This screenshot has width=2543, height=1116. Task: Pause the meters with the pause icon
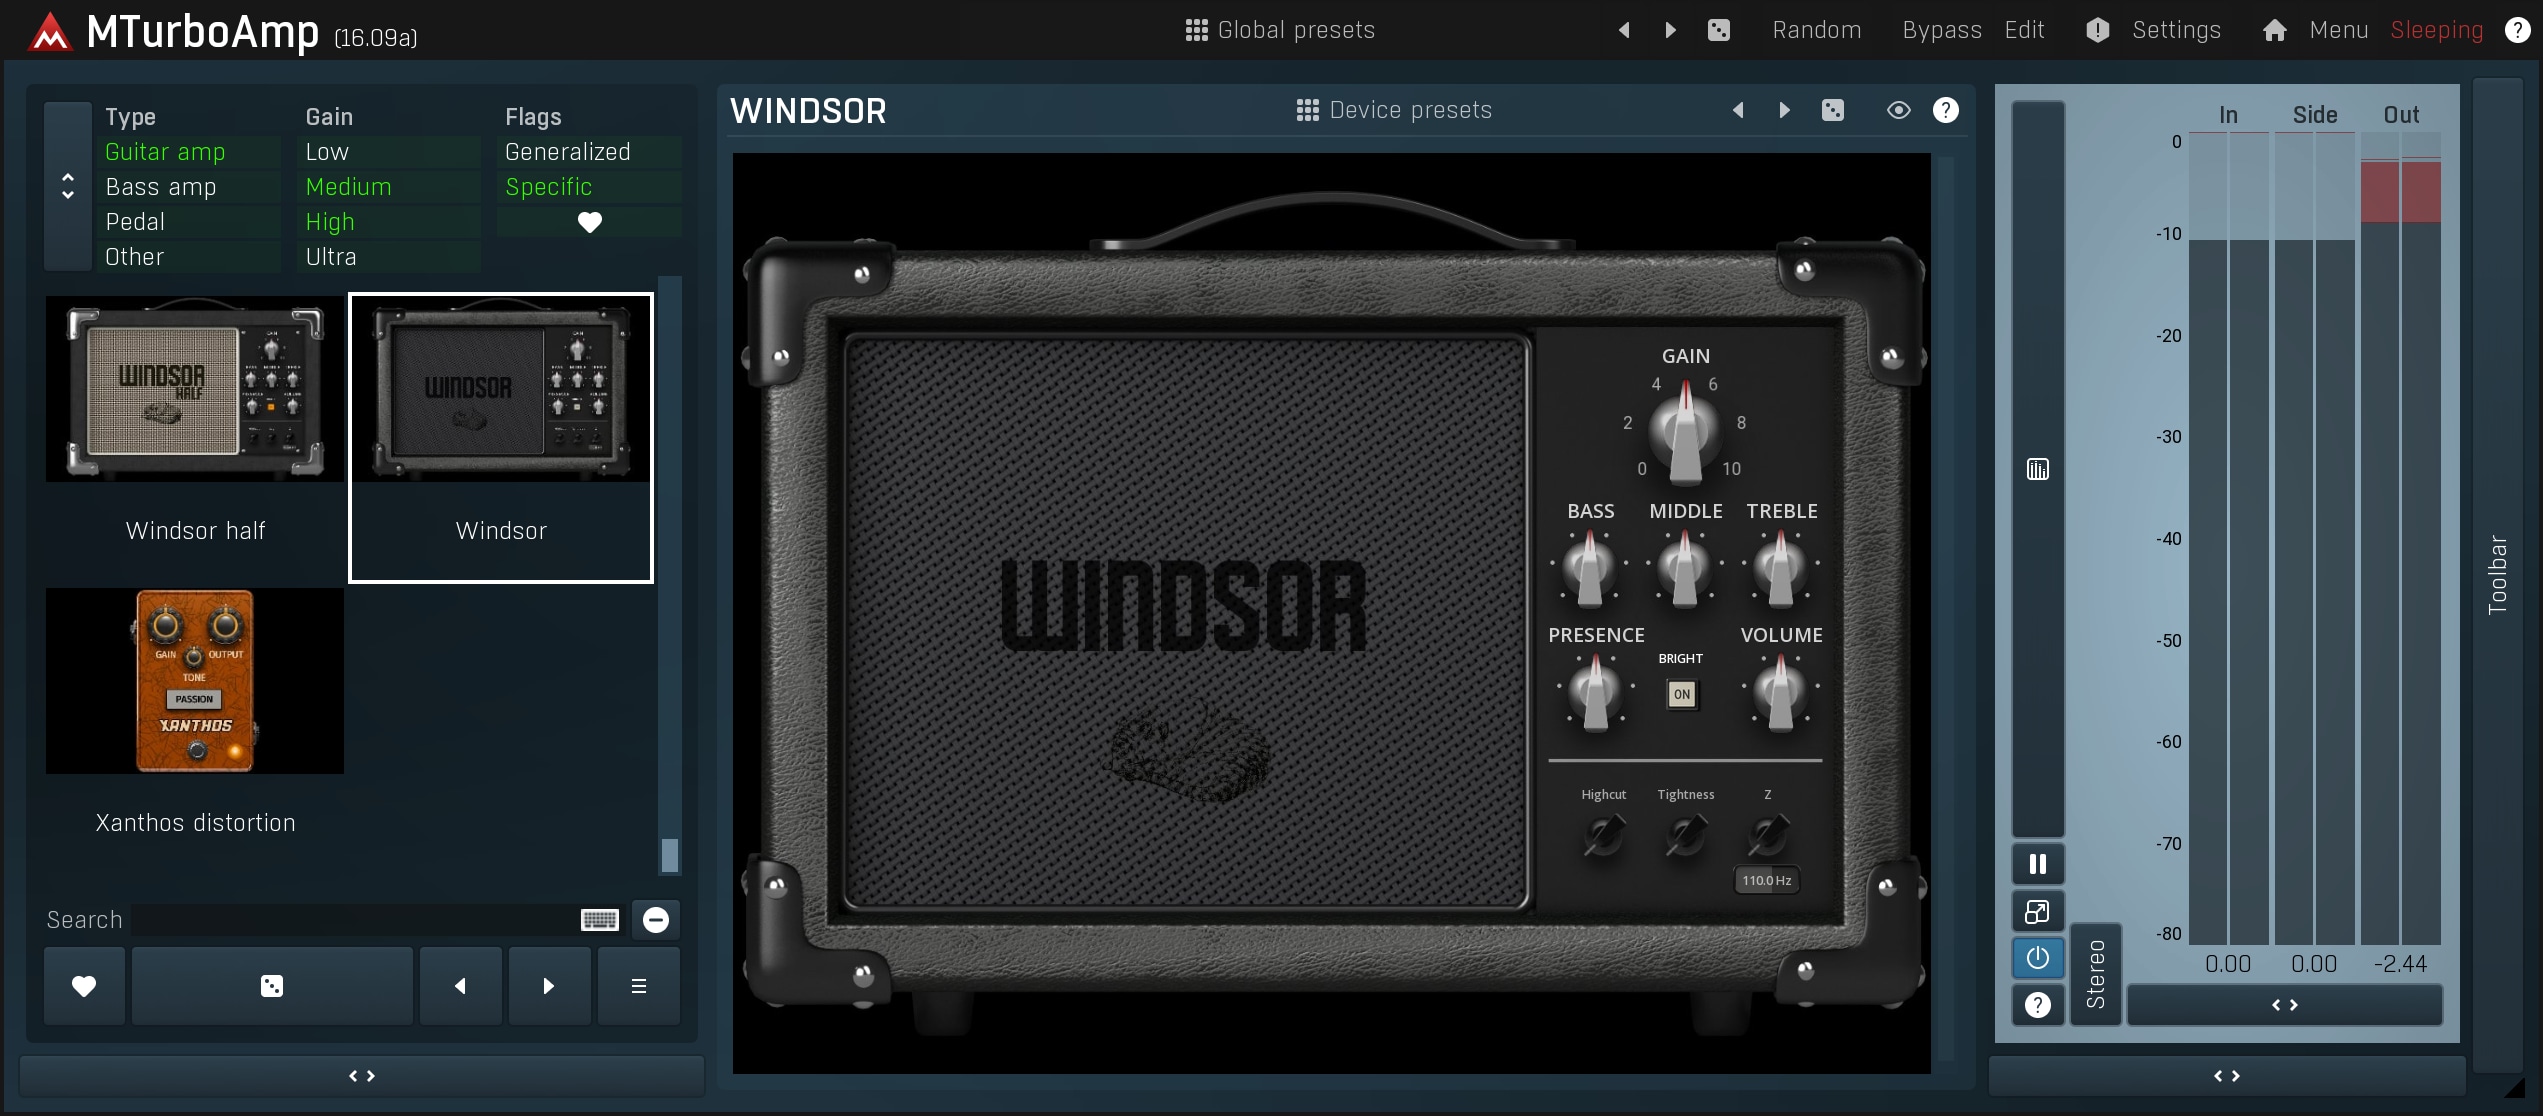(x=2037, y=864)
